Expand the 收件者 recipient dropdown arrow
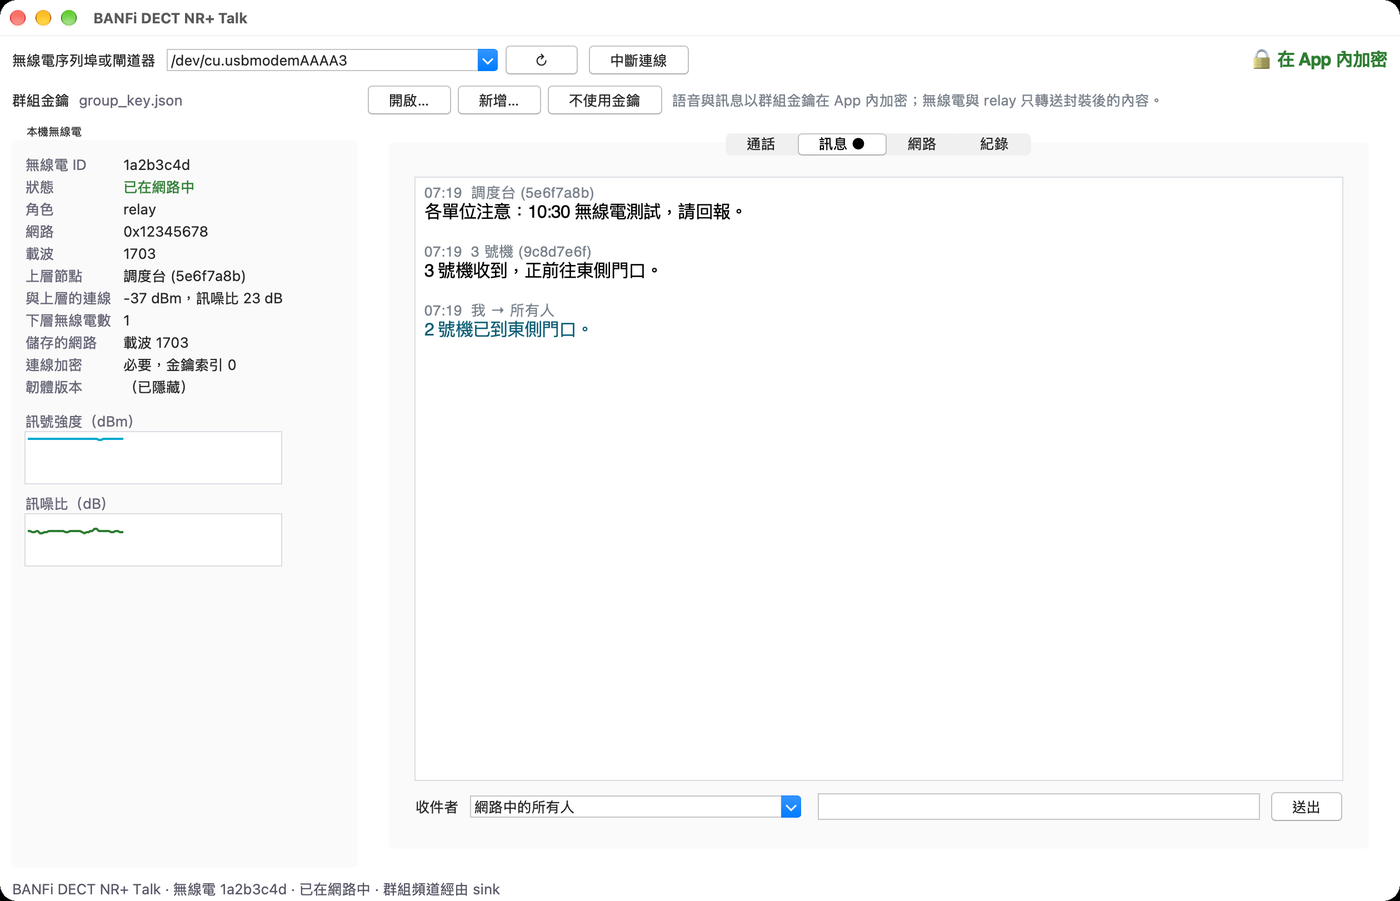 click(791, 807)
